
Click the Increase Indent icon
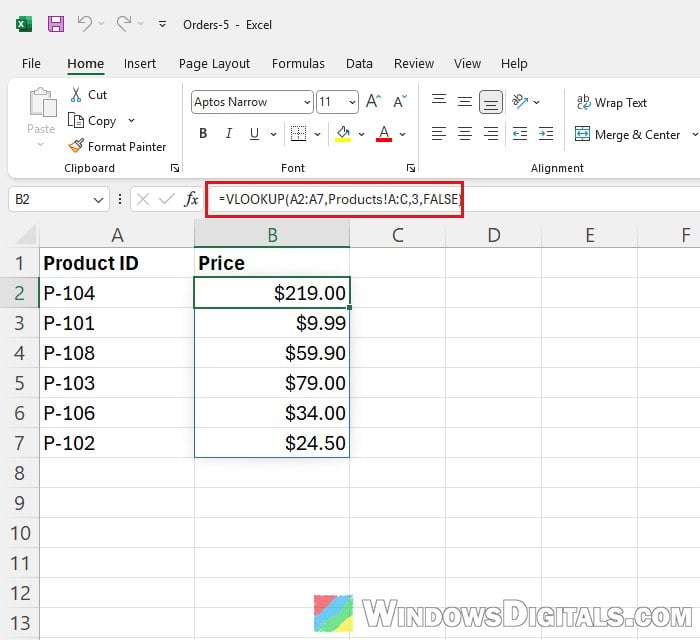tap(546, 133)
